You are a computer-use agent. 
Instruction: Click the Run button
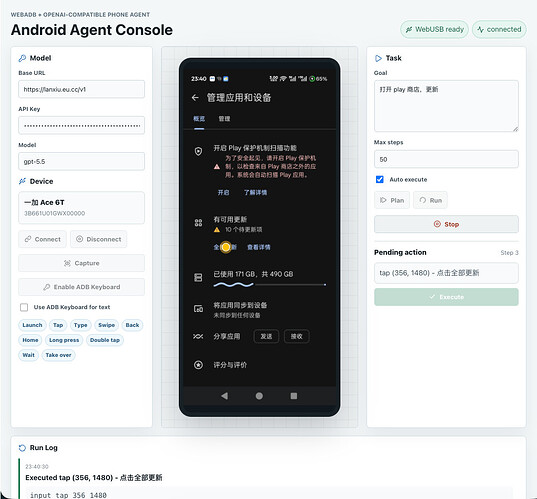pyautogui.click(x=430, y=200)
